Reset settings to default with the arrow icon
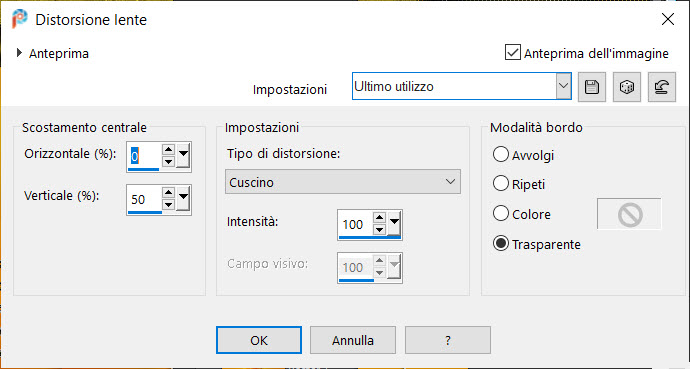The width and height of the screenshot is (690, 369). click(662, 87)
